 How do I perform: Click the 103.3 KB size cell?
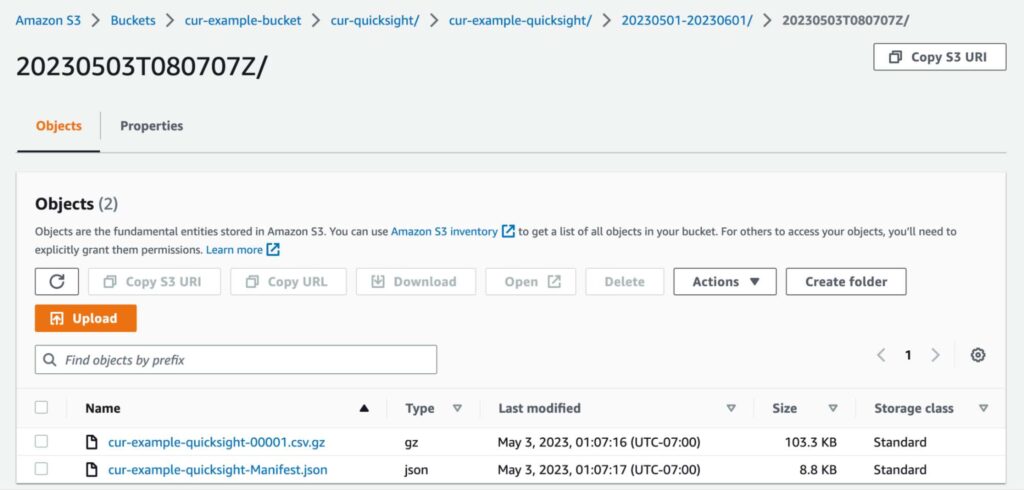[810, 442]
